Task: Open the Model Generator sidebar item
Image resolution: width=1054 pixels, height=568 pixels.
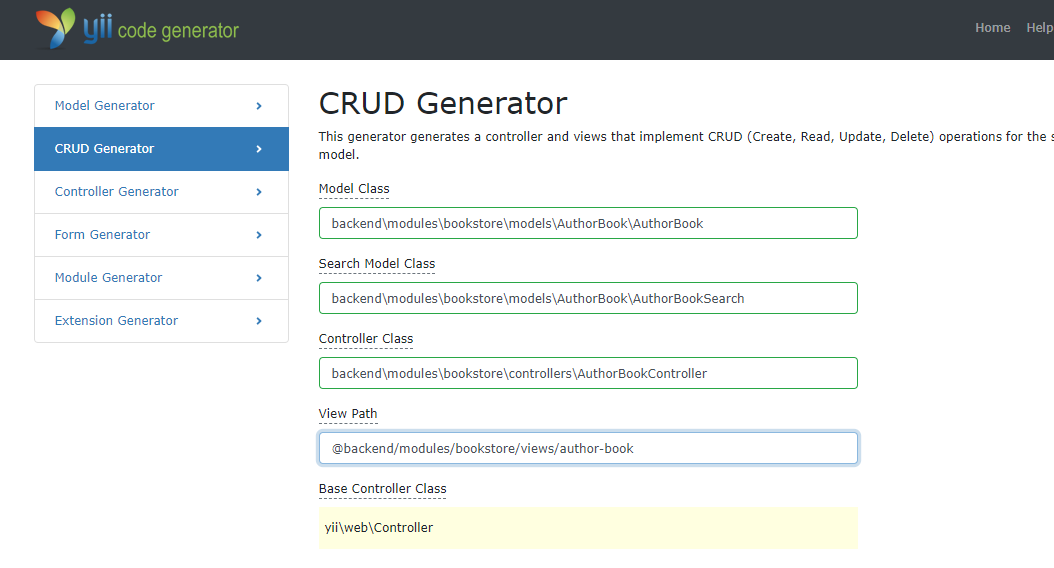Action: click(161, 106)
